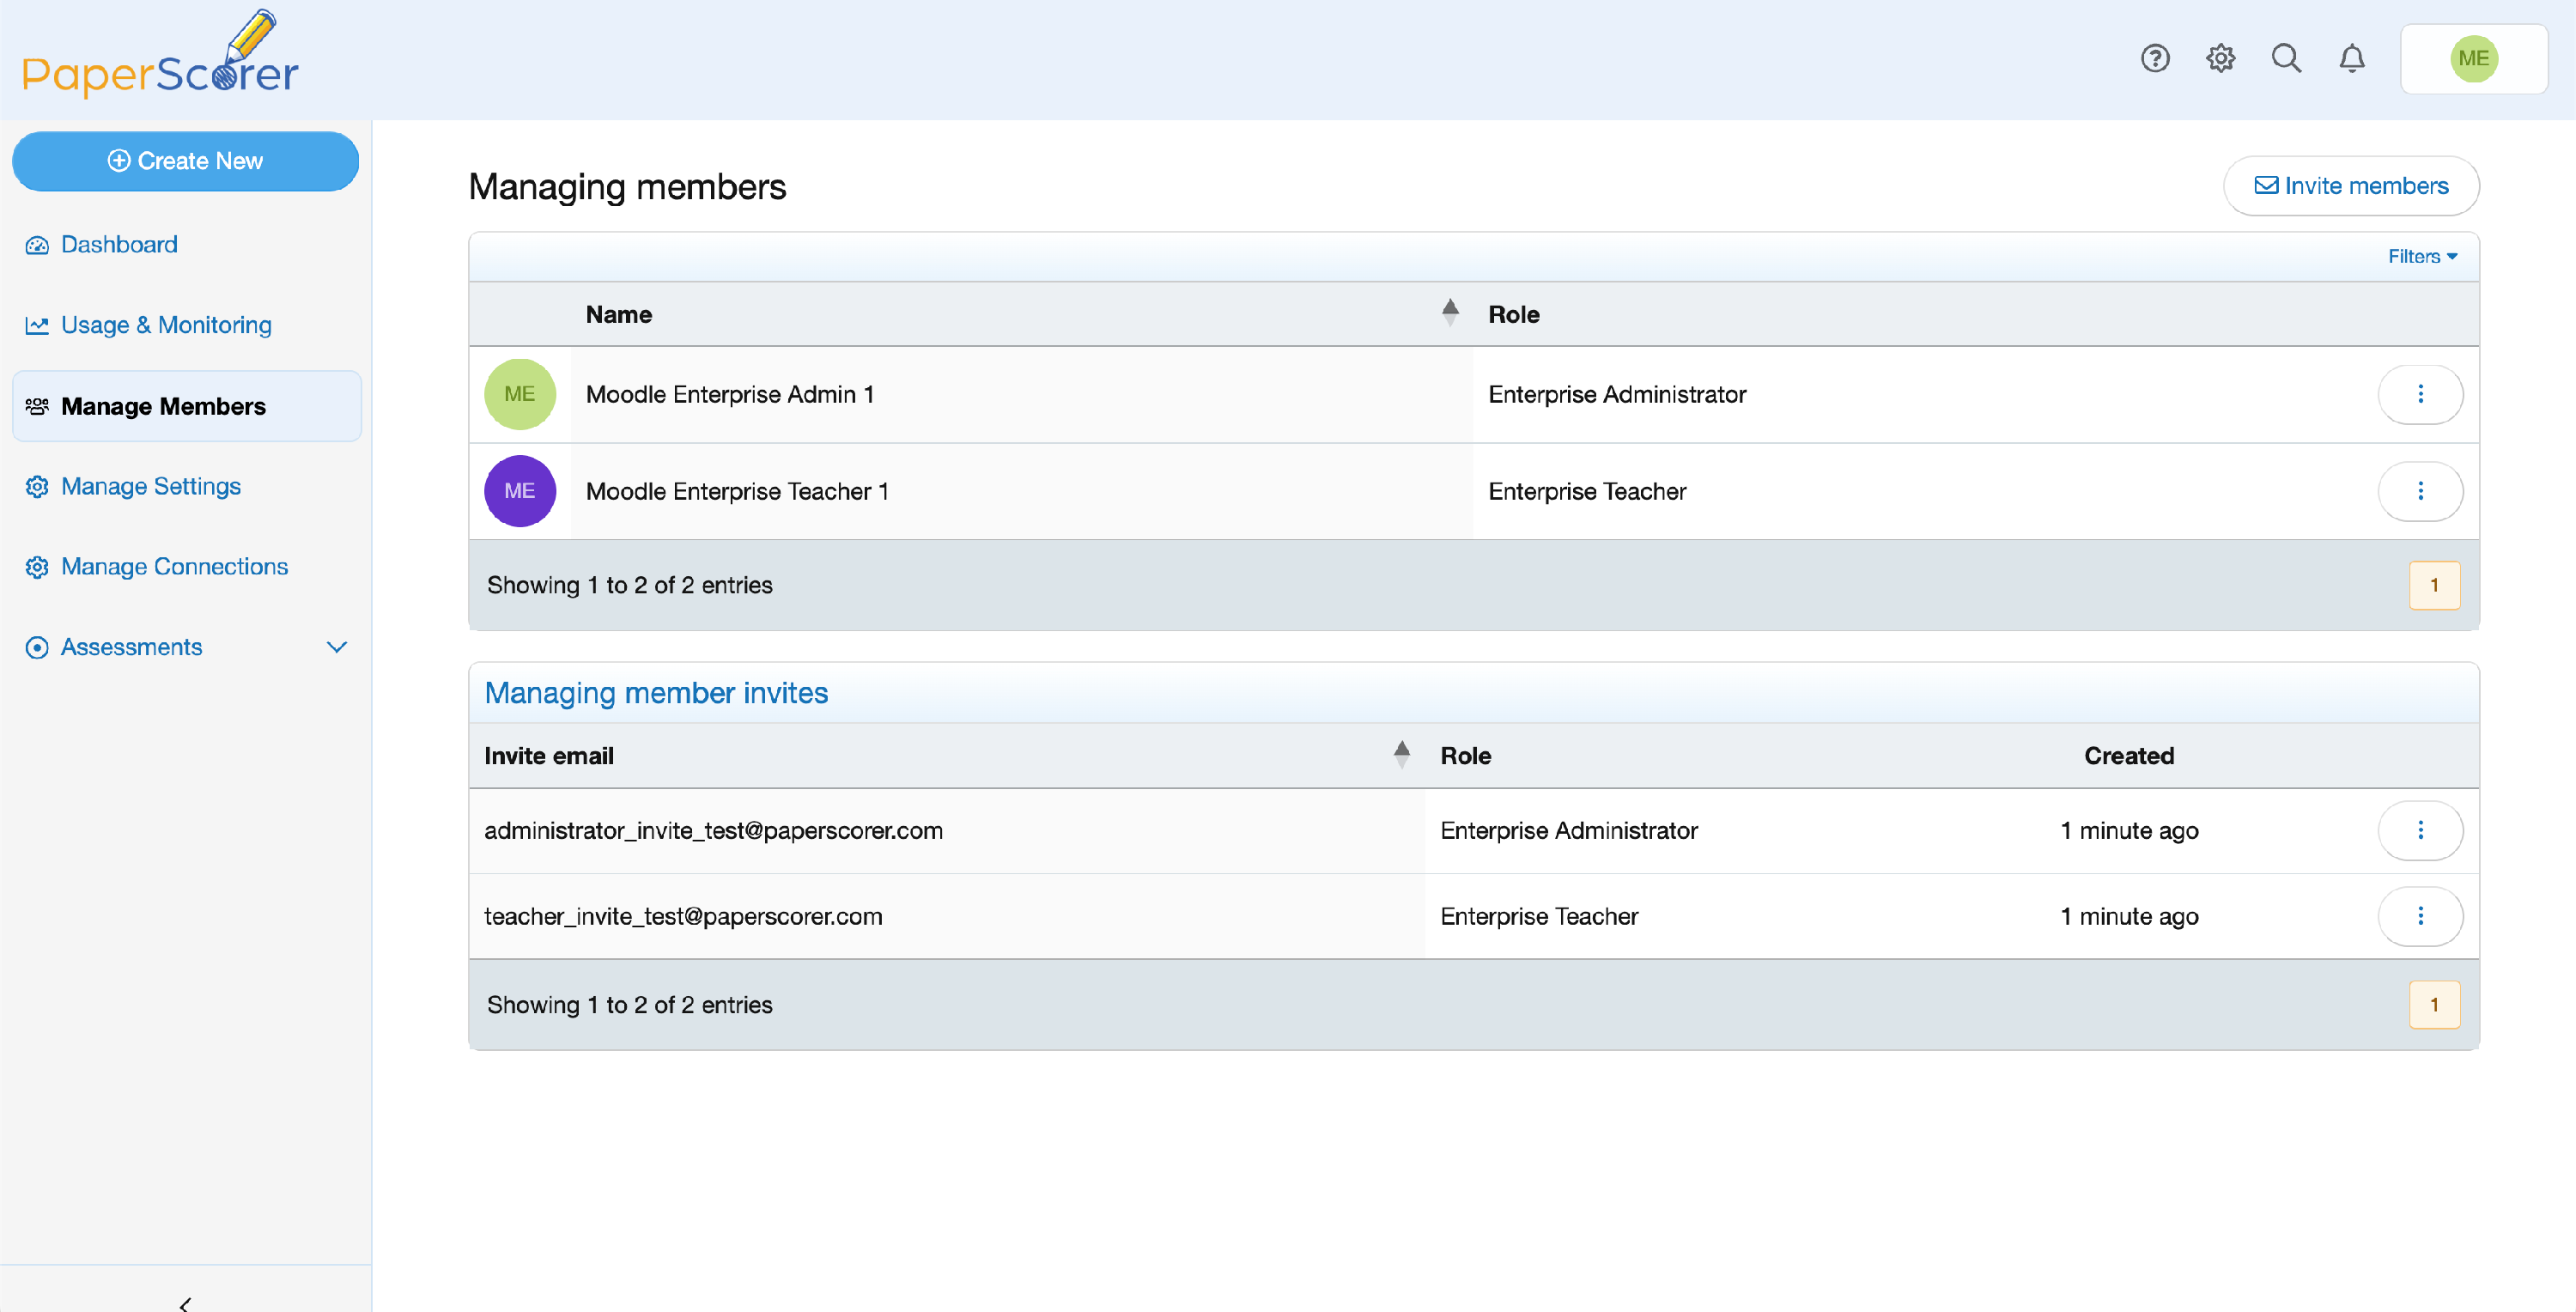The width and height of the screenshot is (2576, 1312).
Task: Click the Create New button
Action: (186, 161)
